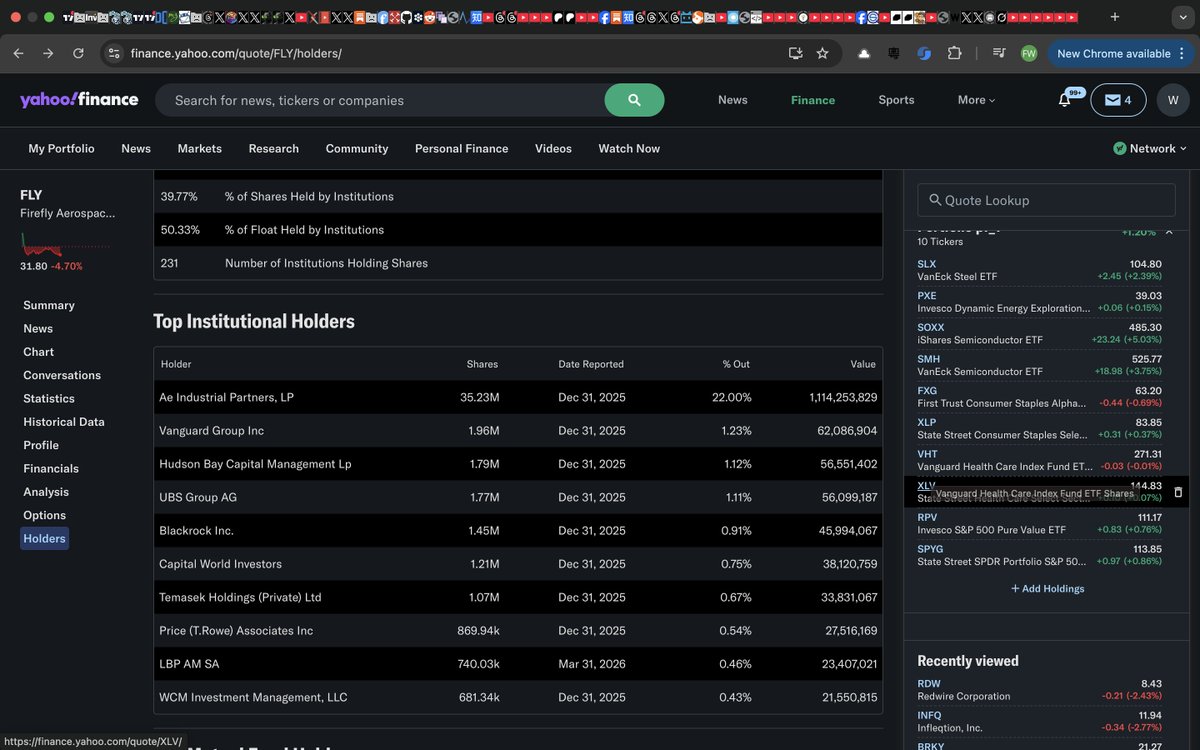The height and width of the screenshot is (750, 1200).
Task: Open the user profile avatar W
Action: pyautogui.click(x=1173, y=100)
